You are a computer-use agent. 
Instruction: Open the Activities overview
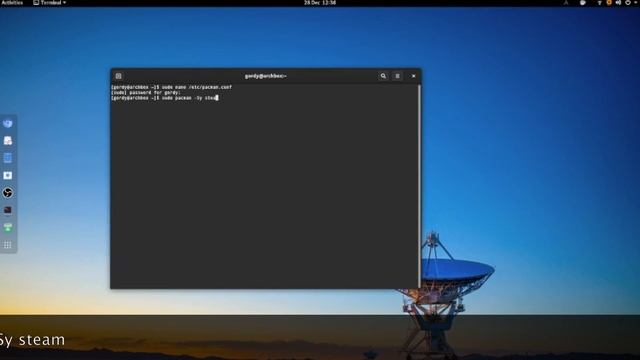pyautogui.click(x=12, y=2)
